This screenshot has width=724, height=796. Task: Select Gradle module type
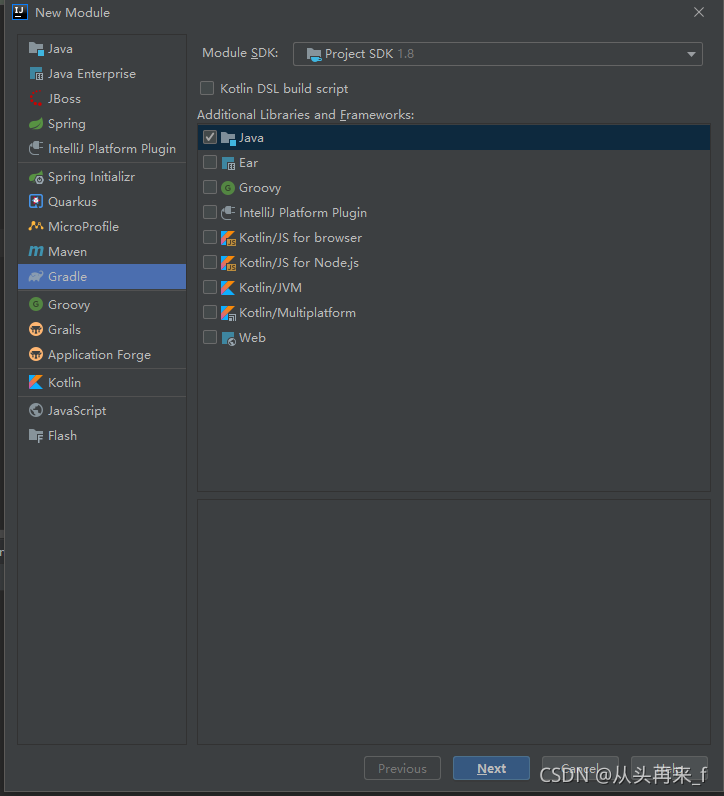tap(102, 277)
